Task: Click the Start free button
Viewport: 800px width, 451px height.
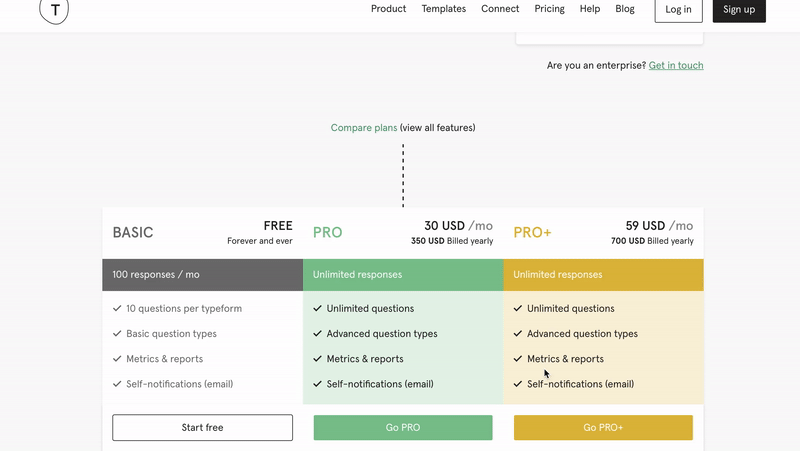Action: point(203,428)
